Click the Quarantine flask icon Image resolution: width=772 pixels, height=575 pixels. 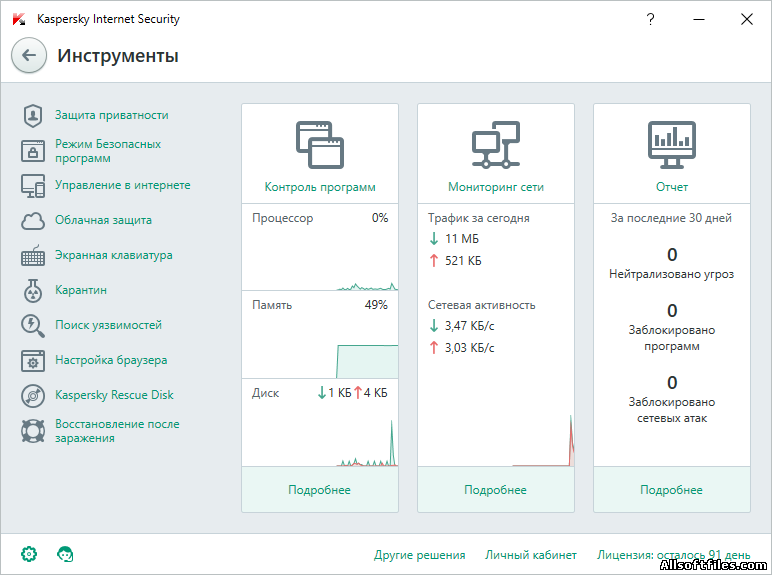(33, 290)
